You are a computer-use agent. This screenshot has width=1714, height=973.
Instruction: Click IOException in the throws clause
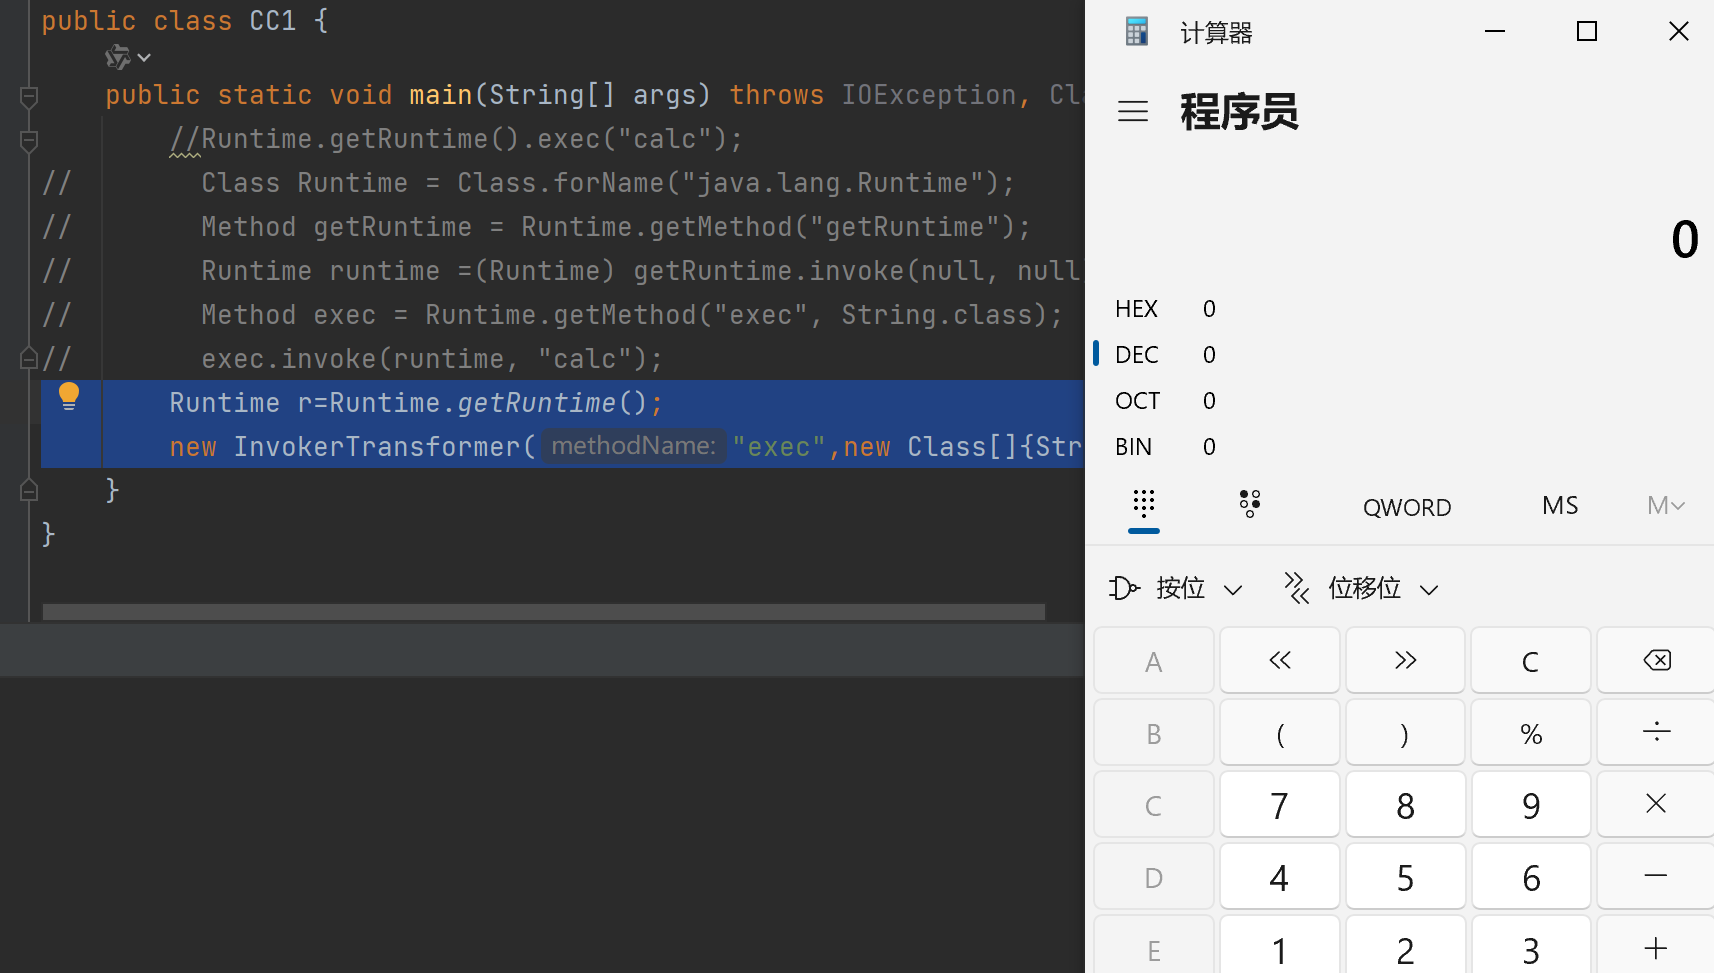(928, 95)
